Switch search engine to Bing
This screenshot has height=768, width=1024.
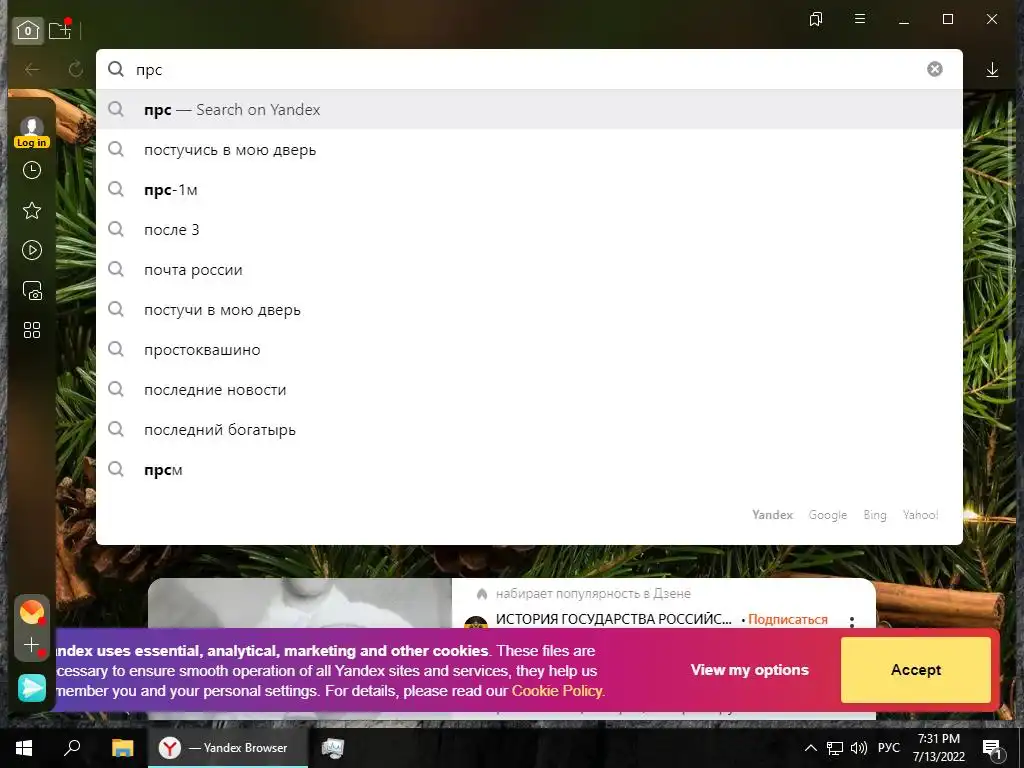pyautogui.click(x=875, y=515)
